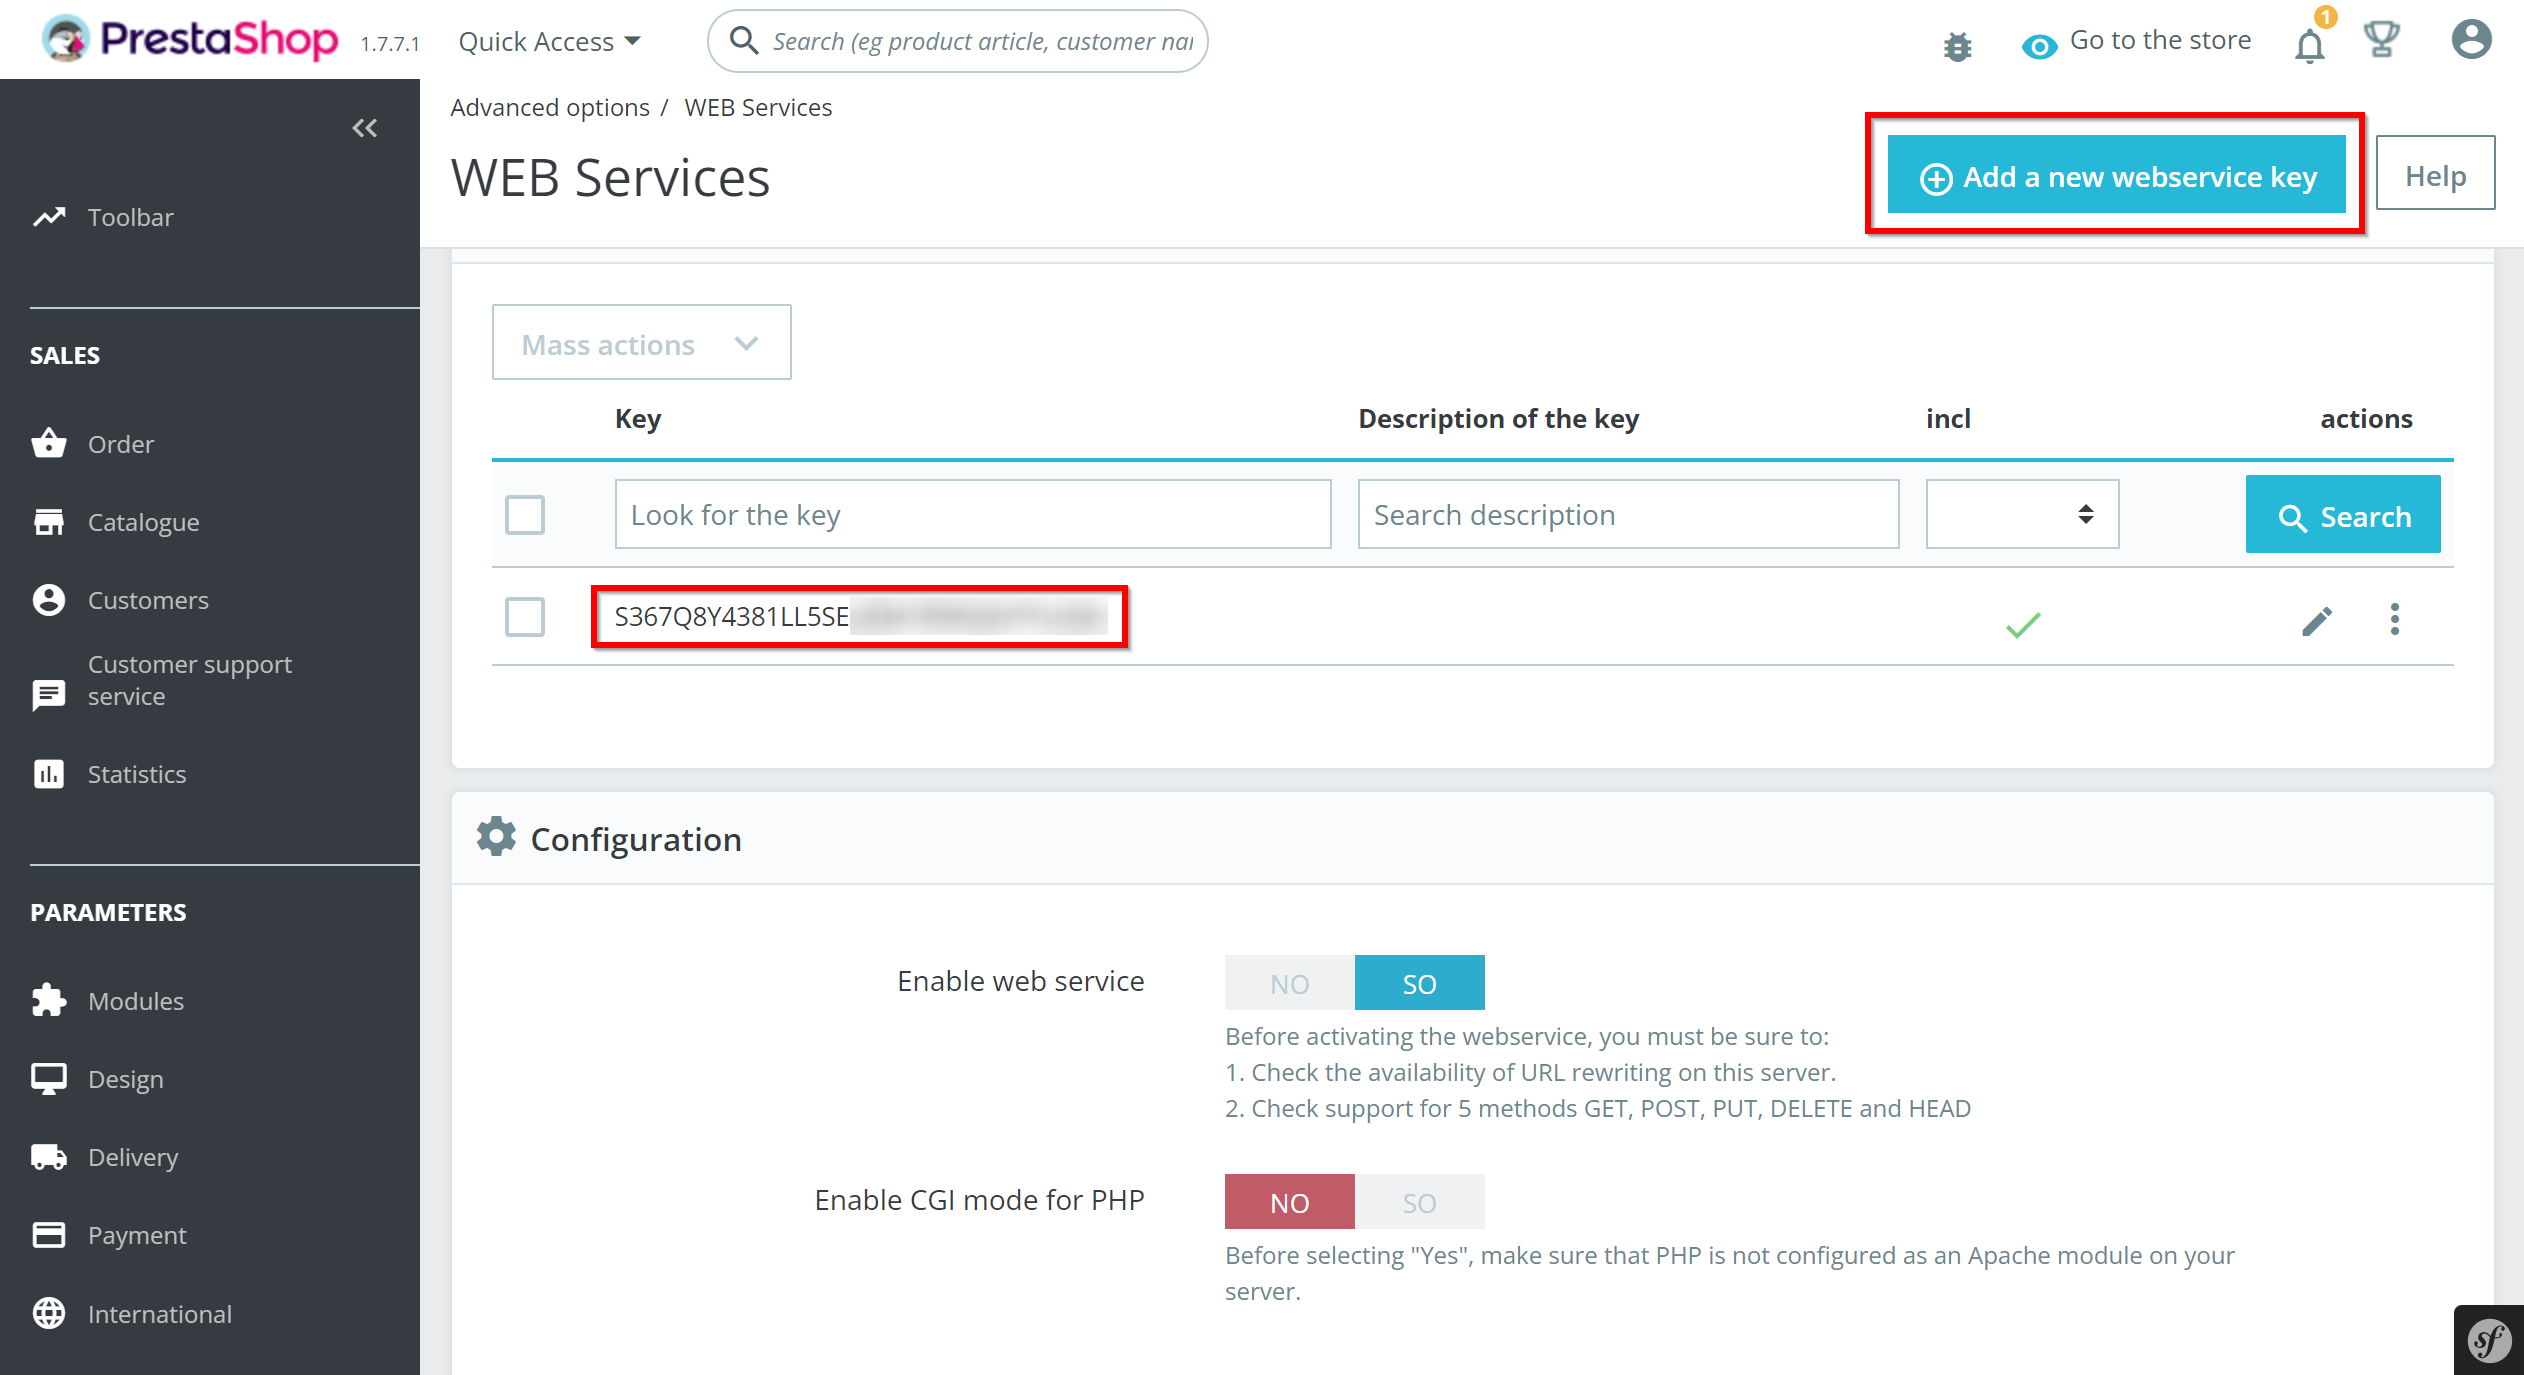
Task: Click the Help button
Action: (2435, 173)
